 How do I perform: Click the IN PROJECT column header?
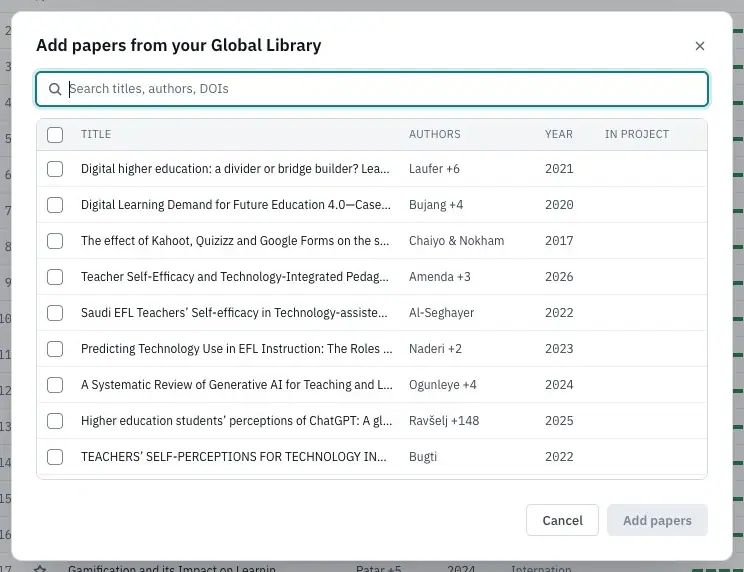(637, 134)
